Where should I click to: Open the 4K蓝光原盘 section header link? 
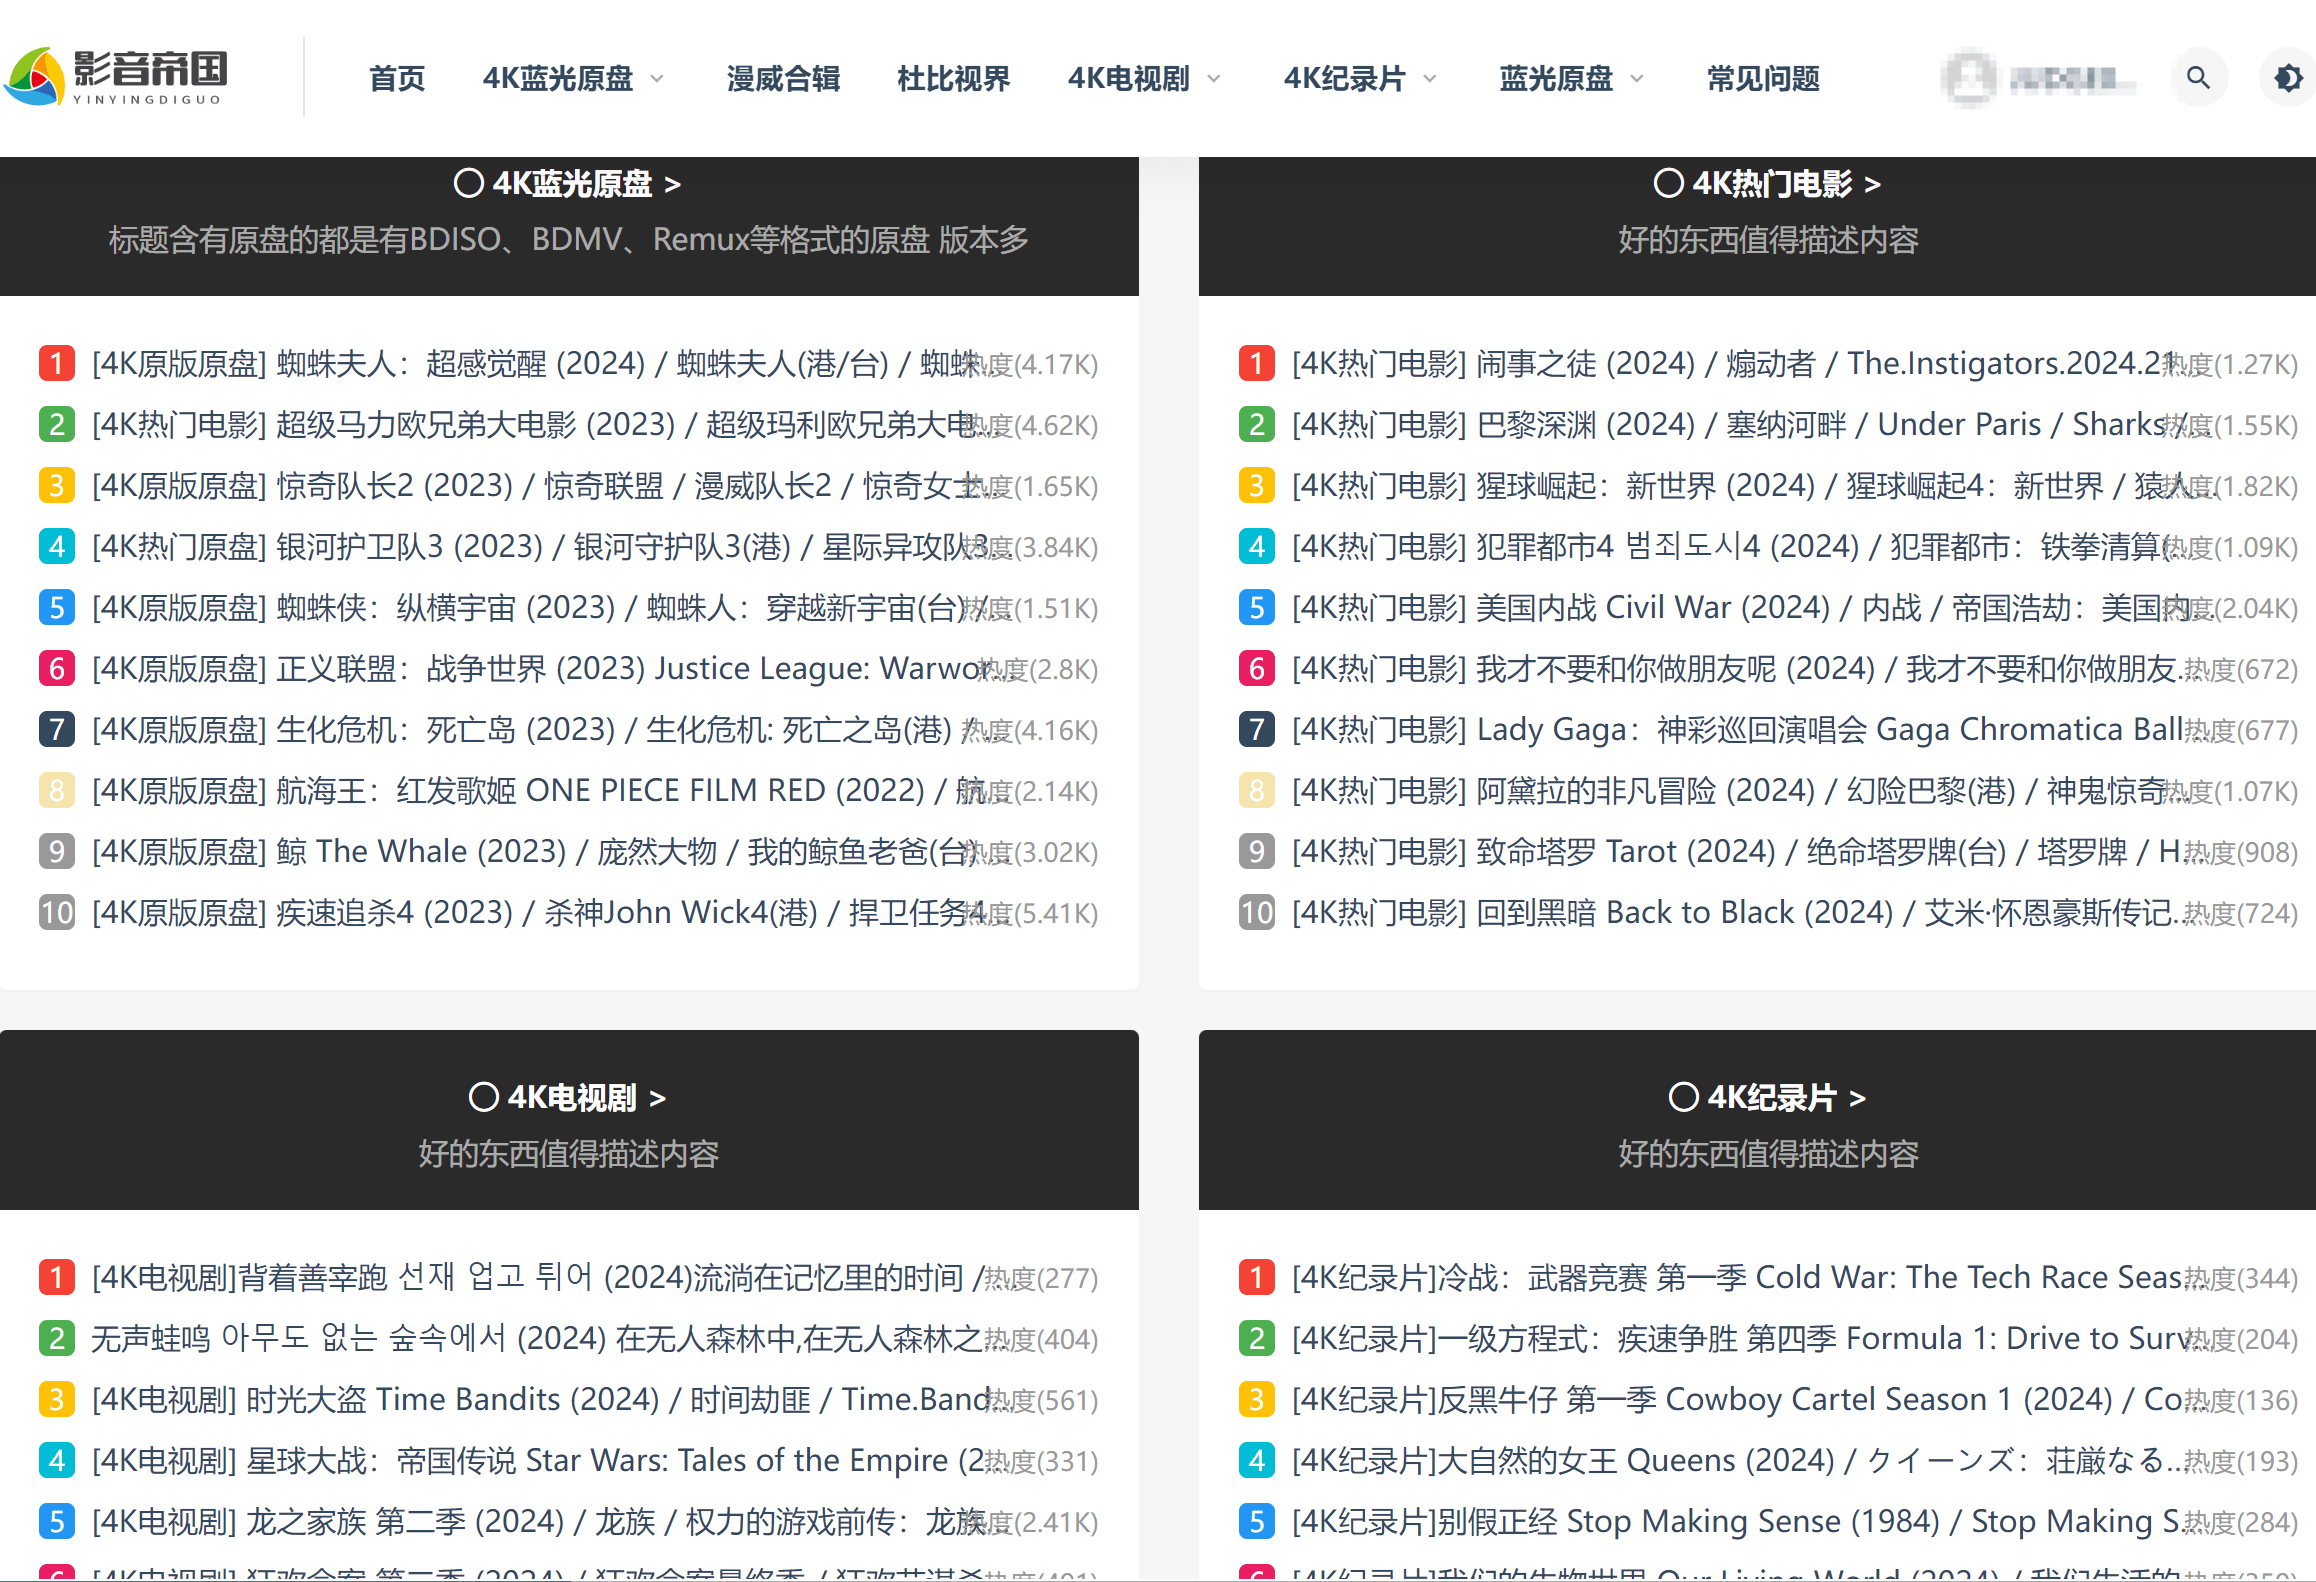(587, 184)
